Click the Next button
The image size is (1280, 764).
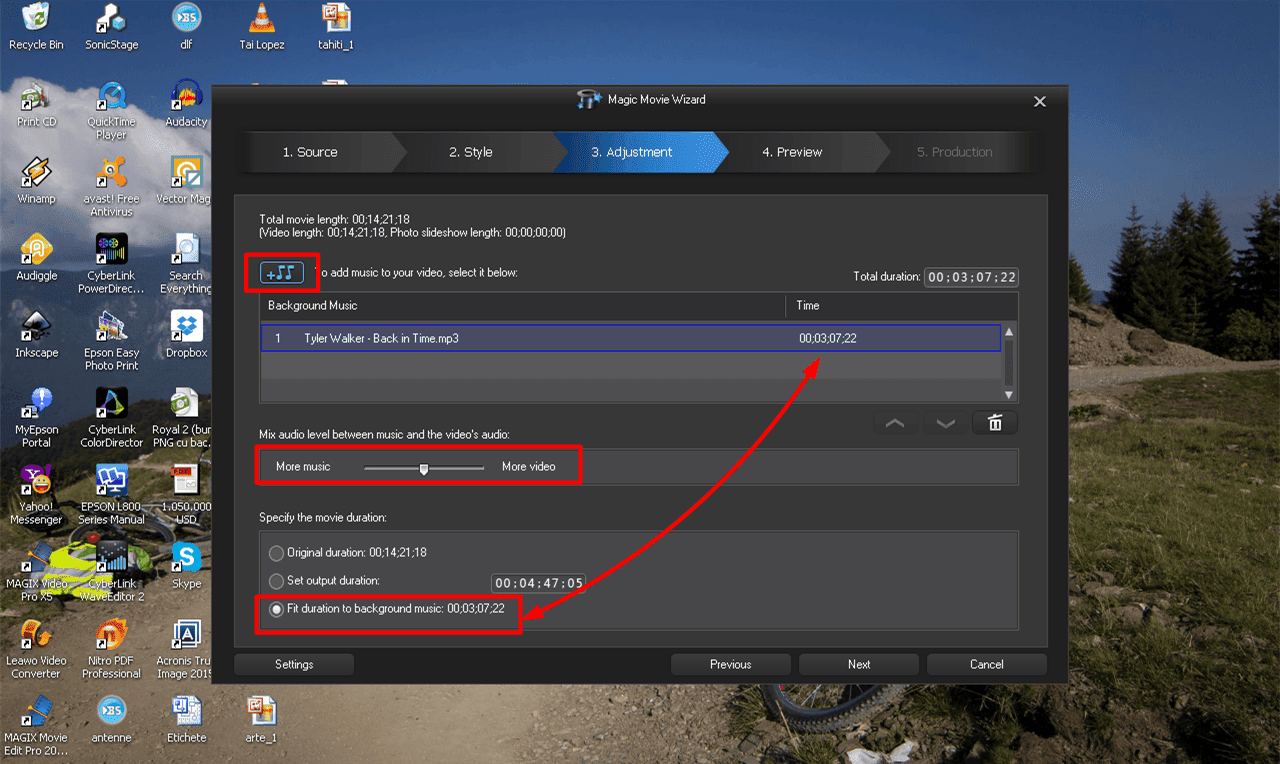tap(859, 664)
